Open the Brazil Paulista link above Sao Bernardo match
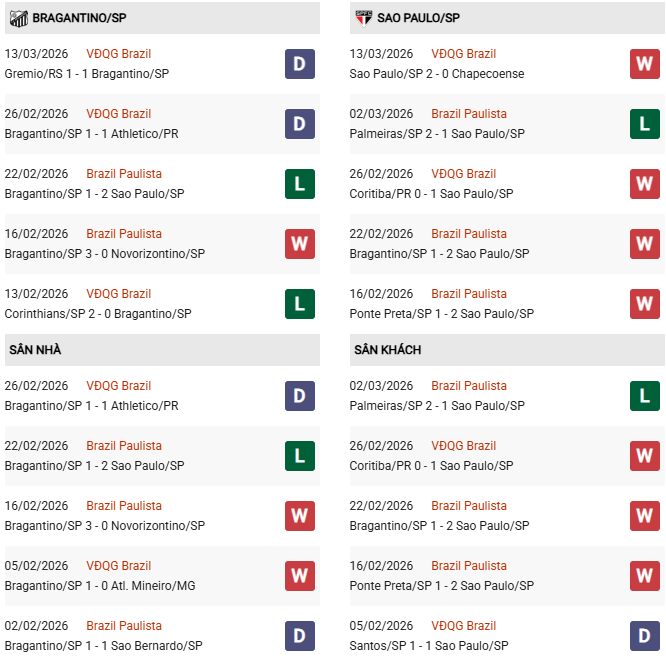This screenshot has width=666, height=659. pyautogui.click(x=124, y=626)
